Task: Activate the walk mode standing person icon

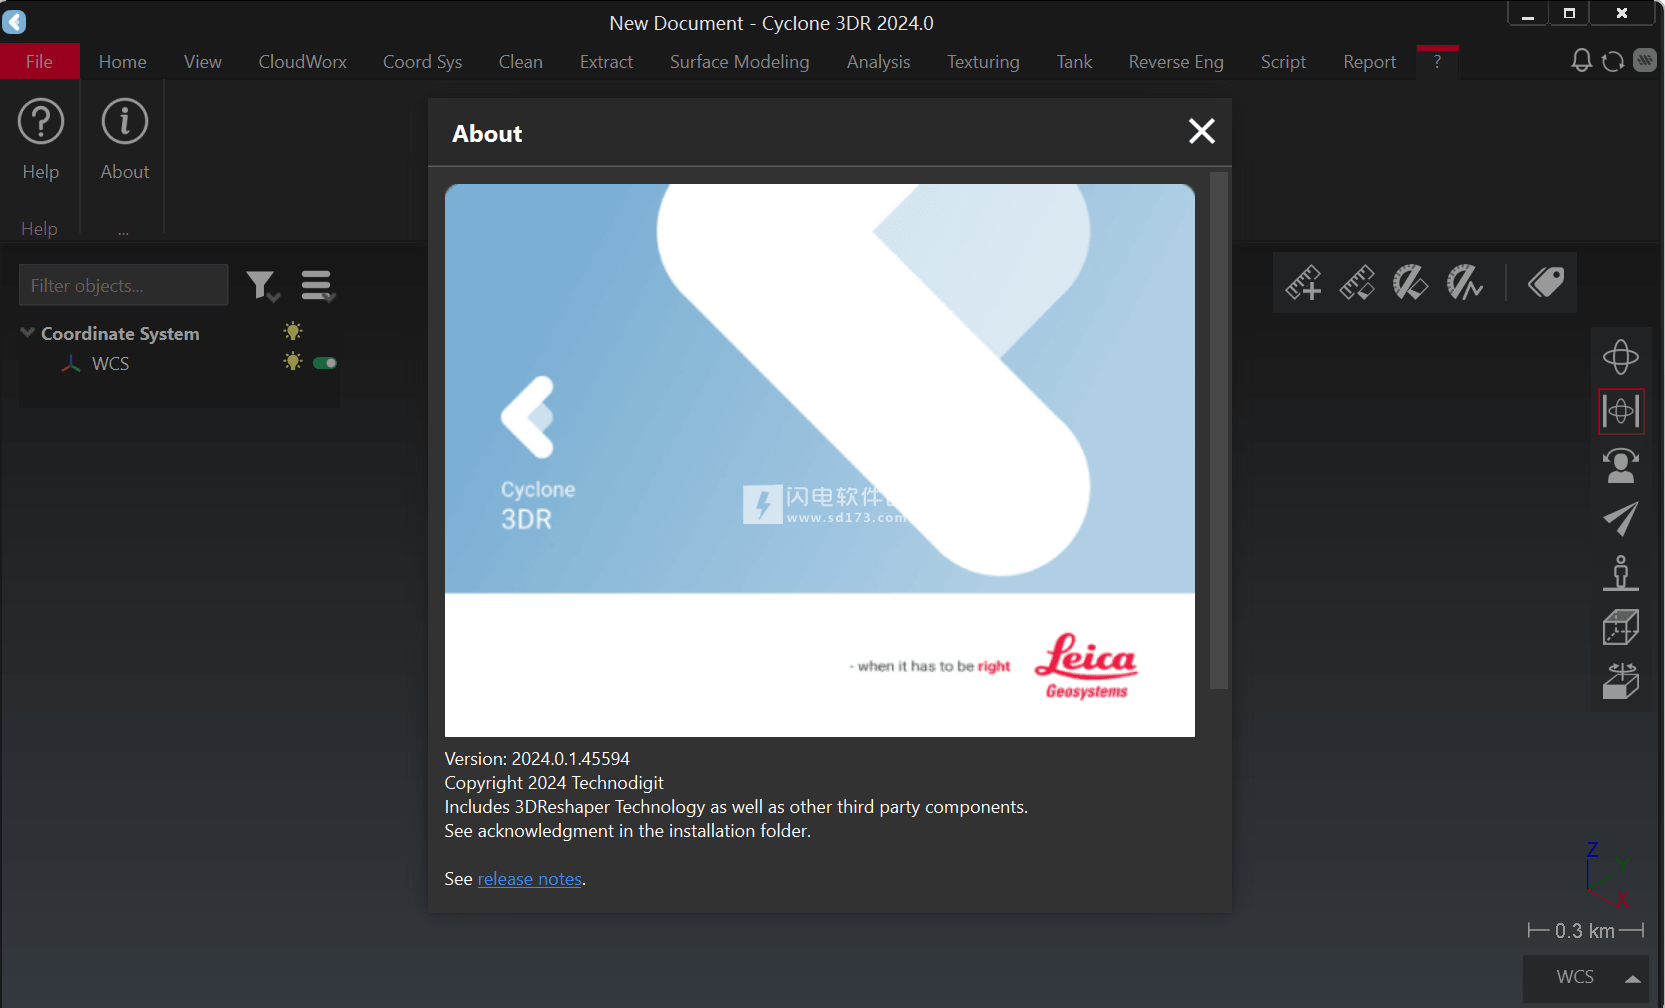Action: click(1621, 573)
